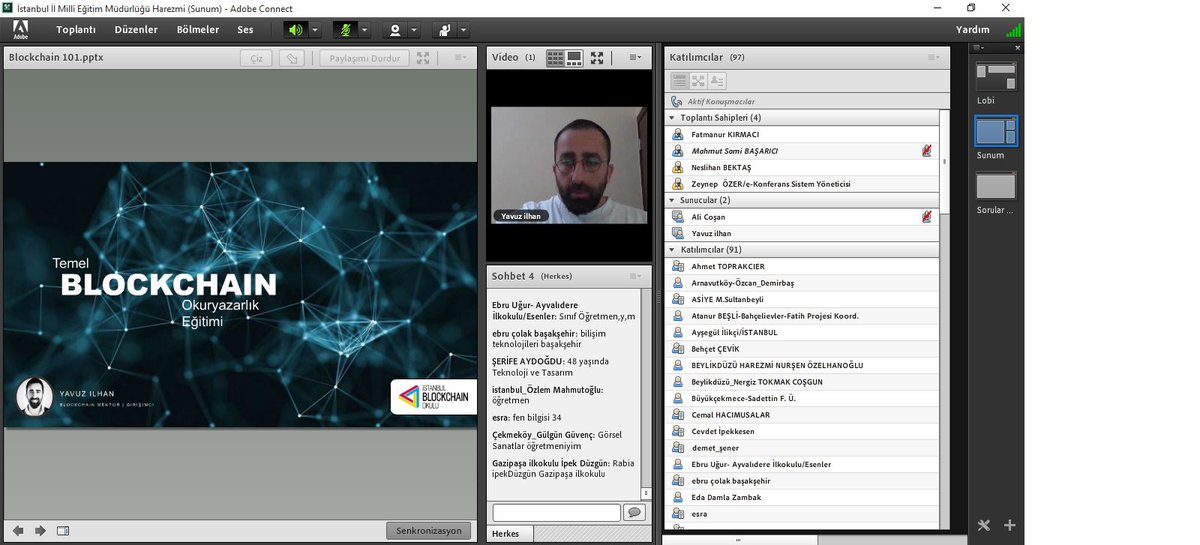The height and width of the screenshot is (545, 1200).
Task: Collapse the Toplantı Sahipleri (4) group
Action: [x=673, y=118]
